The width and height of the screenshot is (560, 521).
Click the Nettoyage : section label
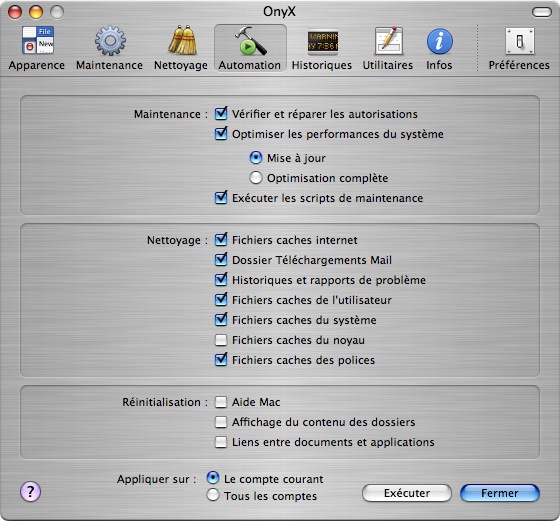pos(178,240)
